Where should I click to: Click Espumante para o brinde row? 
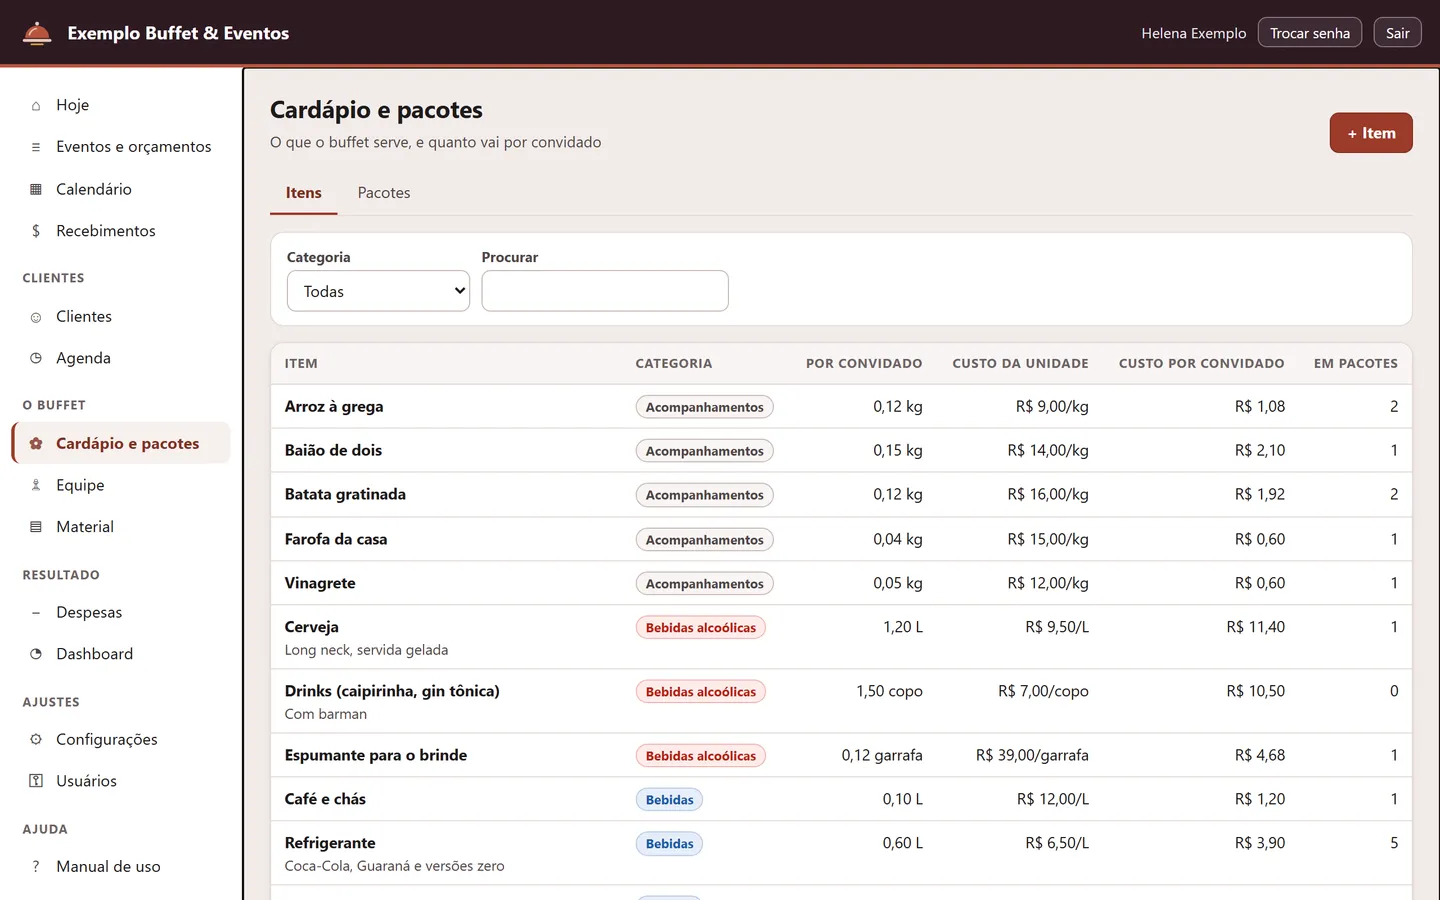click(x=841, y=755)
